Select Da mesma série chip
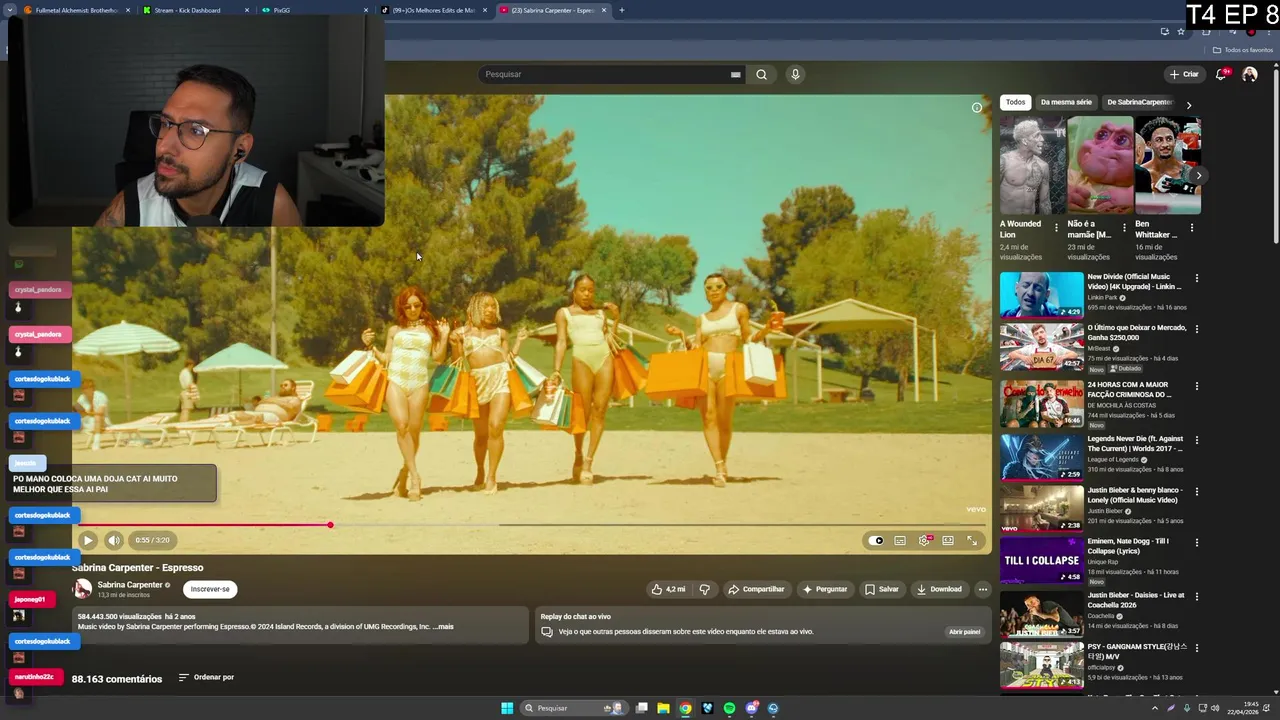This screenshot has height=720, width=1280. click(1066, 102)
